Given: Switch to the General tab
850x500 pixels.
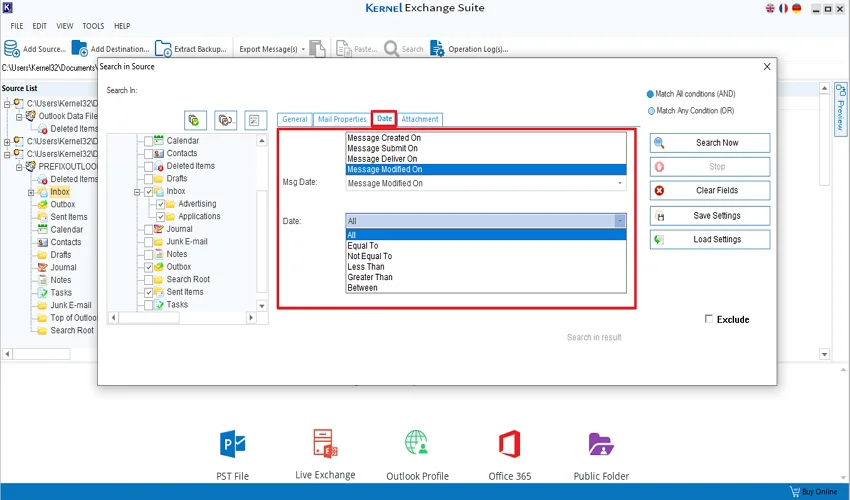Looking at the screenshot, I should point(295,119).
